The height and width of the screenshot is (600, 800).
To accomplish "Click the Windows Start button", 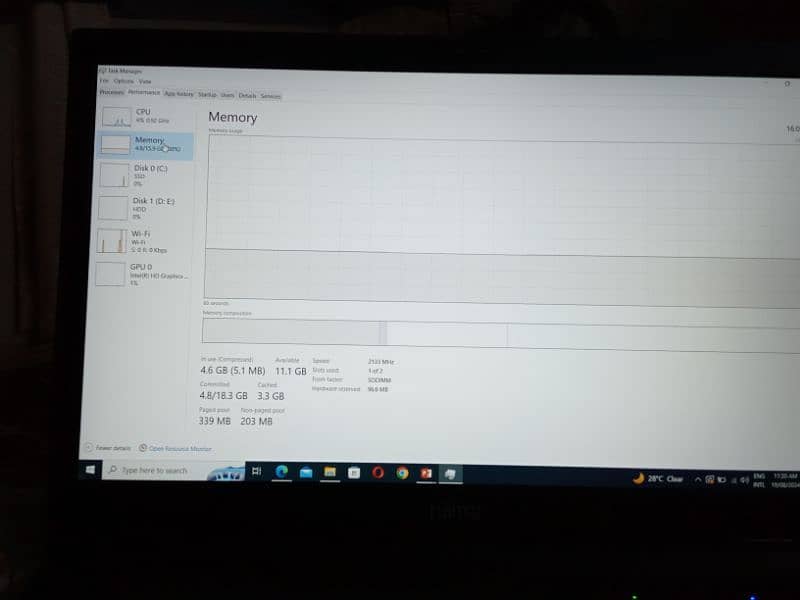I will point(90,469).
